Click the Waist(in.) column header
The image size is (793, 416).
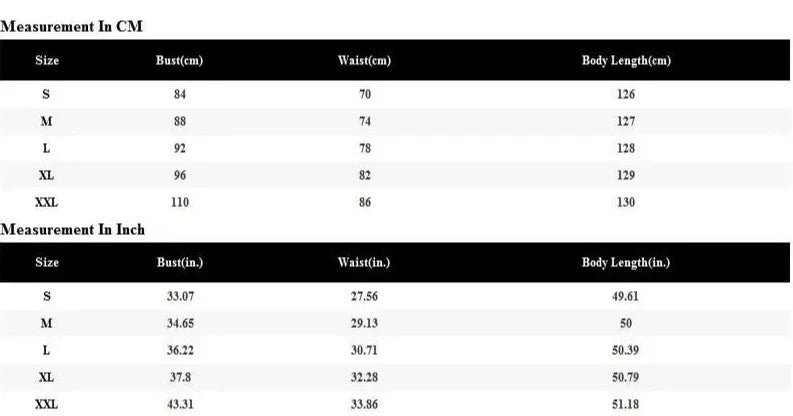pyautogui.click(x=364, y=263)
